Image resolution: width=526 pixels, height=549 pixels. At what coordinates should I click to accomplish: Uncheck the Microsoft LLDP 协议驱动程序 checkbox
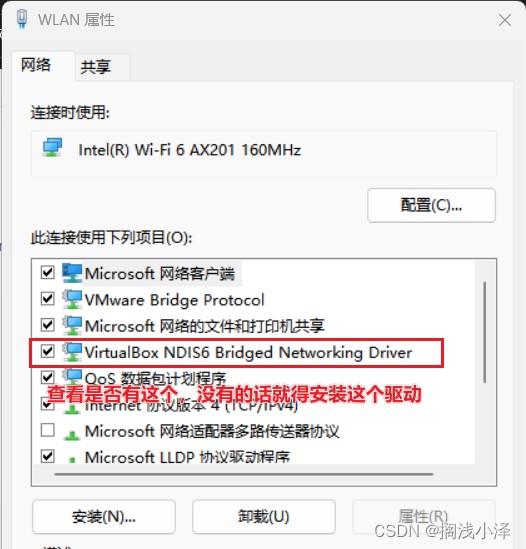click(48, 456)
